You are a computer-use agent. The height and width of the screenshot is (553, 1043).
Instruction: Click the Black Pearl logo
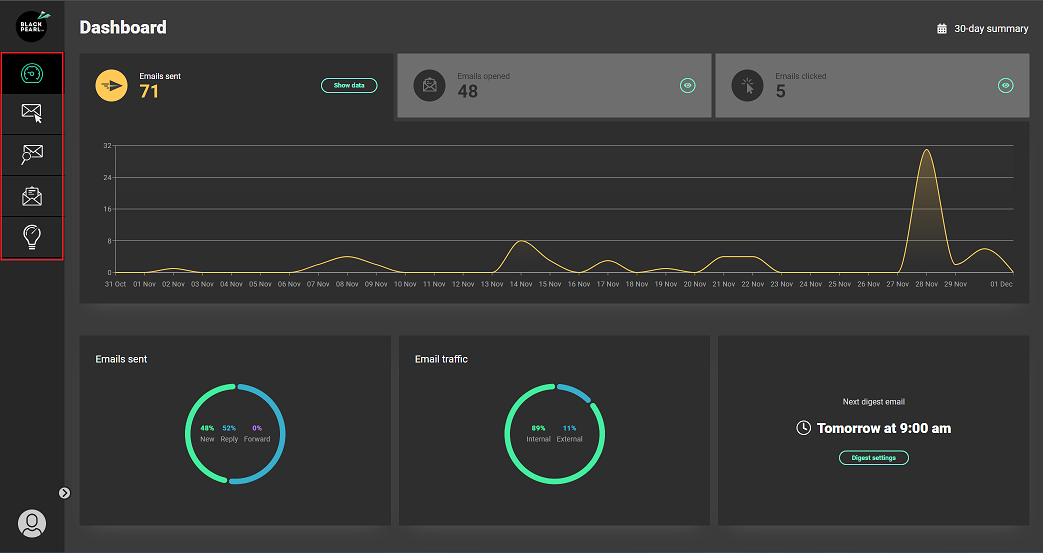click(x=32, y=26)
